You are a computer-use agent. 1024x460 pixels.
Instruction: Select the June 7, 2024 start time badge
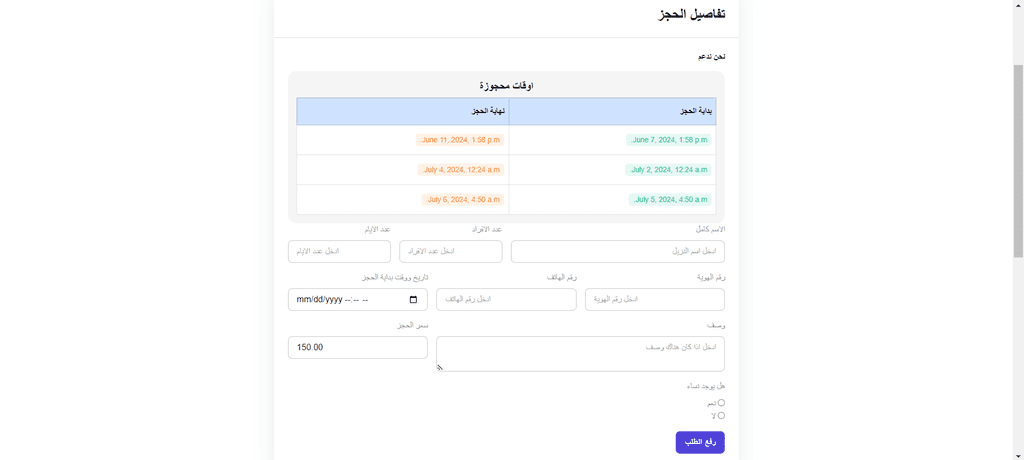pos(669,140)
